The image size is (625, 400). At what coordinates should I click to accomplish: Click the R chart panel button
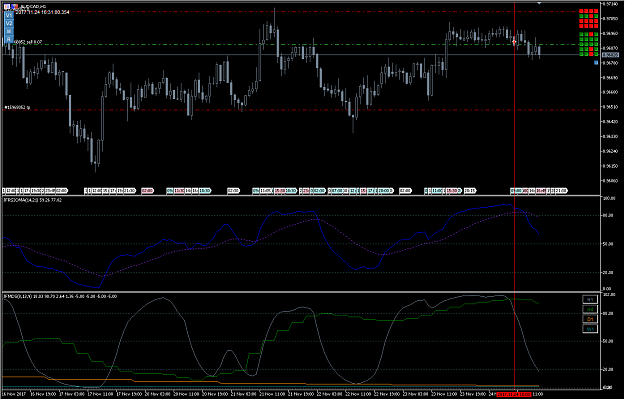click(9, 39)
